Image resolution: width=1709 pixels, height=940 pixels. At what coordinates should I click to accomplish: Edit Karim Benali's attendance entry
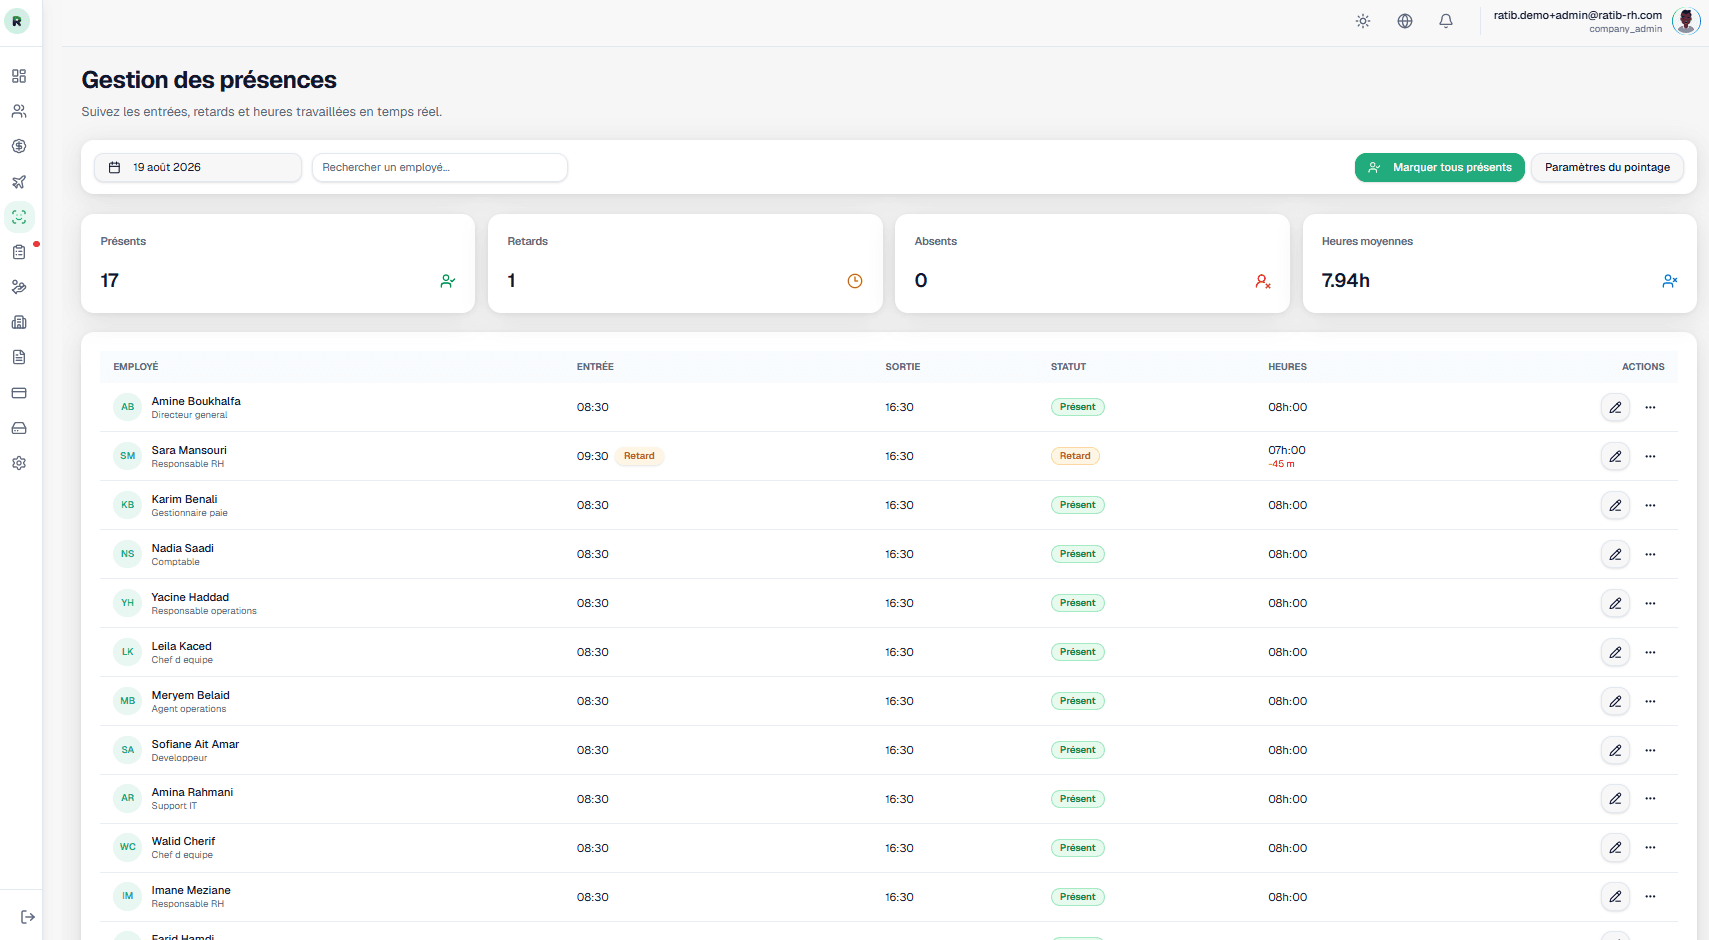pos(1615,505)
